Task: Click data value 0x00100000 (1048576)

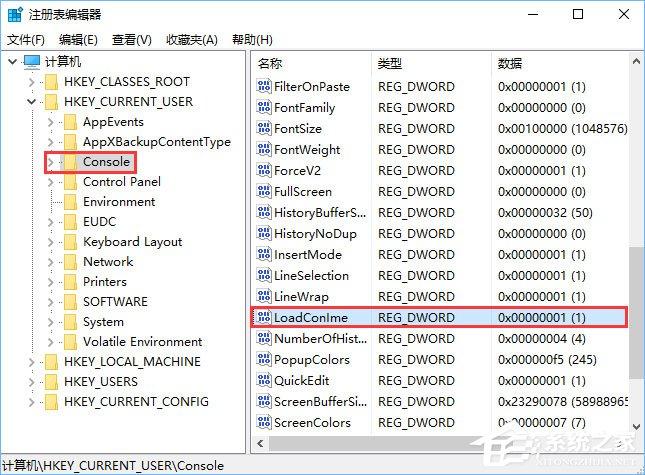Action: click(562, 129)
